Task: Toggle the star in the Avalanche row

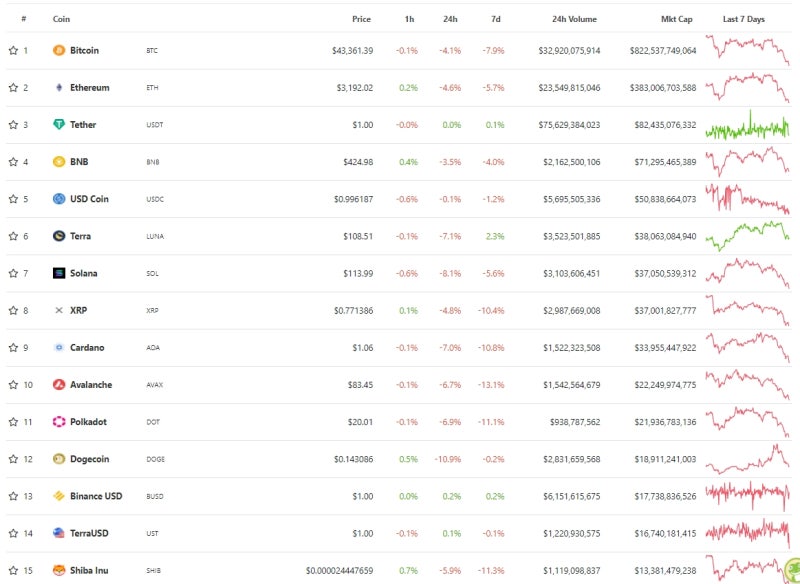Action: click(13, 385)
